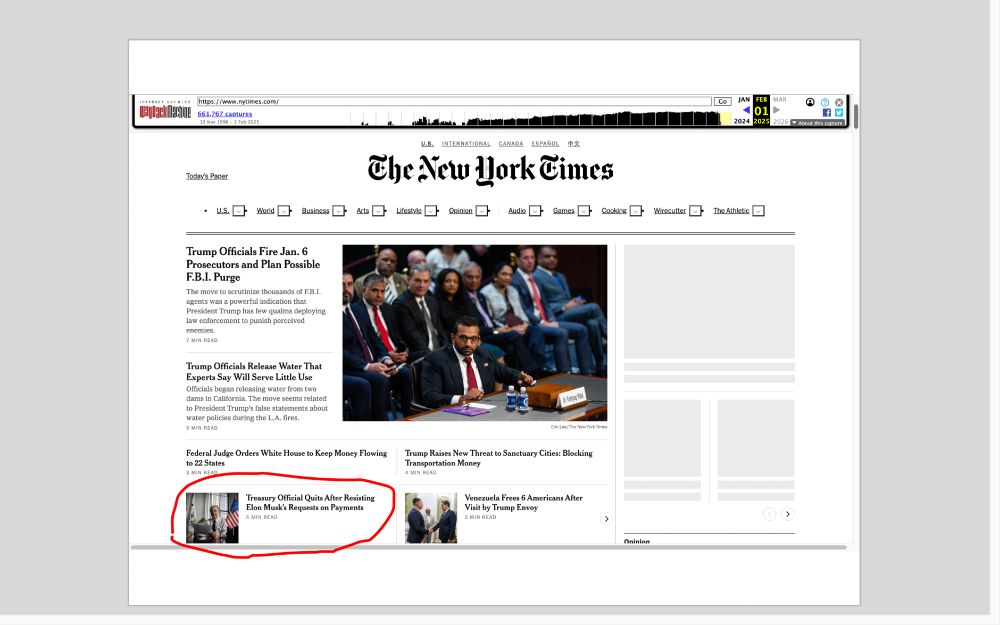Viewport: 1000px width, 625px height.
Task: Open the Wirecutter nav section
Action: [670, 210]
